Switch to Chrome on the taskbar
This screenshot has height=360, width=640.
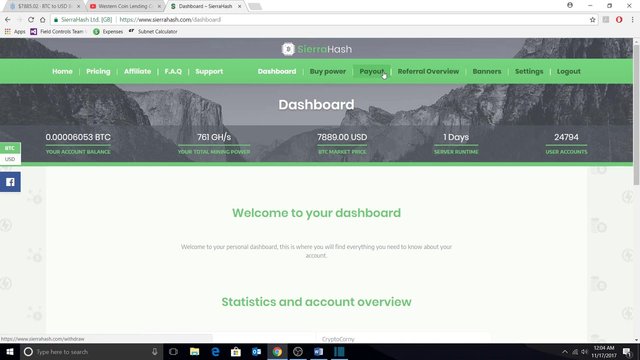pos(277,351)
